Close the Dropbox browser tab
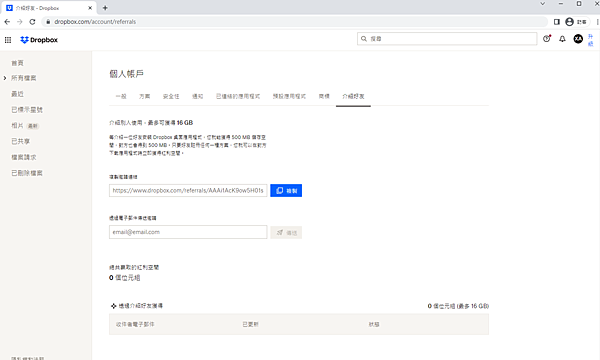 coord(90,8)
